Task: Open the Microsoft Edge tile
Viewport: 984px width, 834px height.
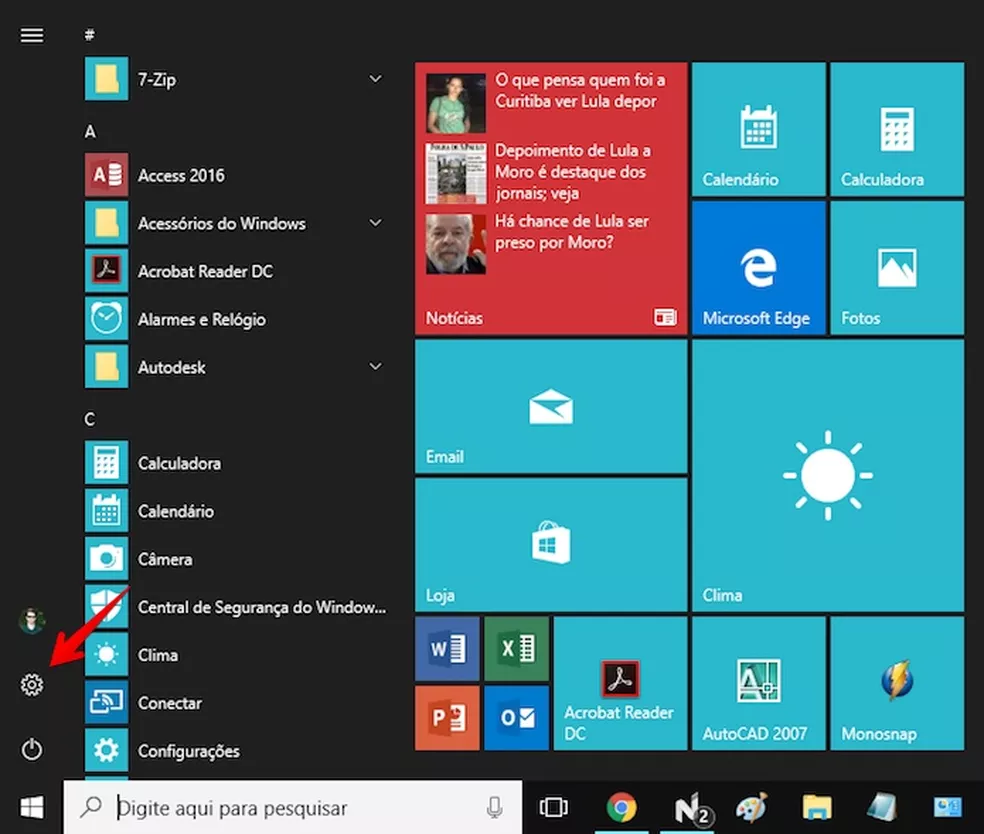Action: pos(759,268)
